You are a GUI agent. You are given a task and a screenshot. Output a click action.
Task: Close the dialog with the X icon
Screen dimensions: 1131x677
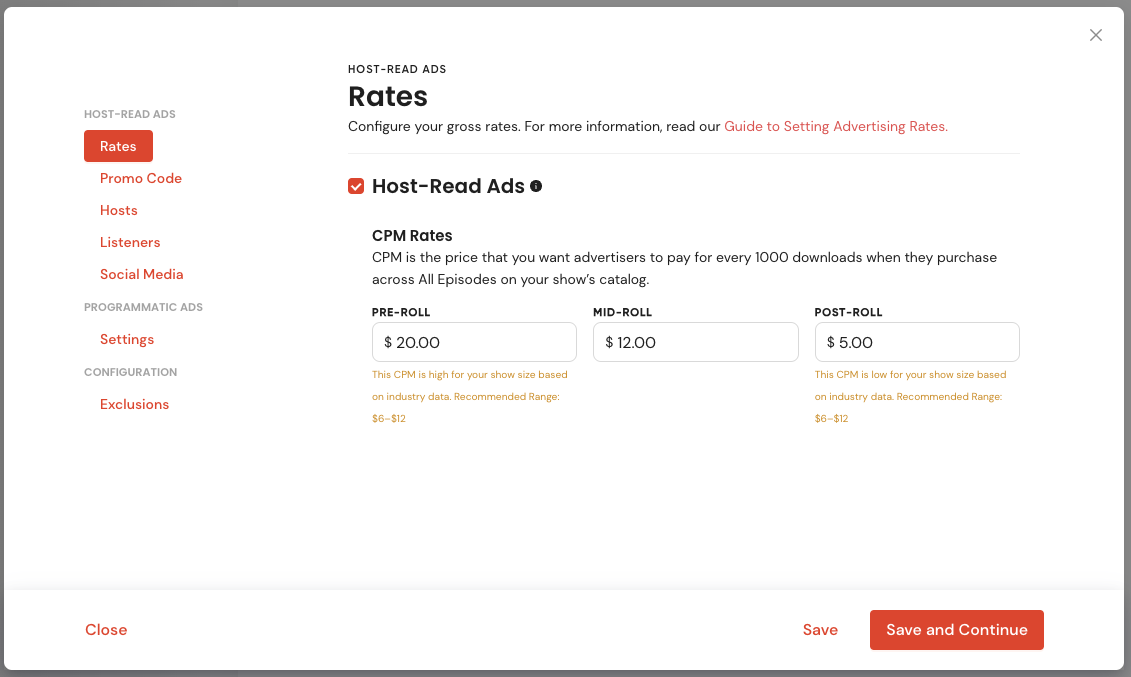[x=1096, y=35]
